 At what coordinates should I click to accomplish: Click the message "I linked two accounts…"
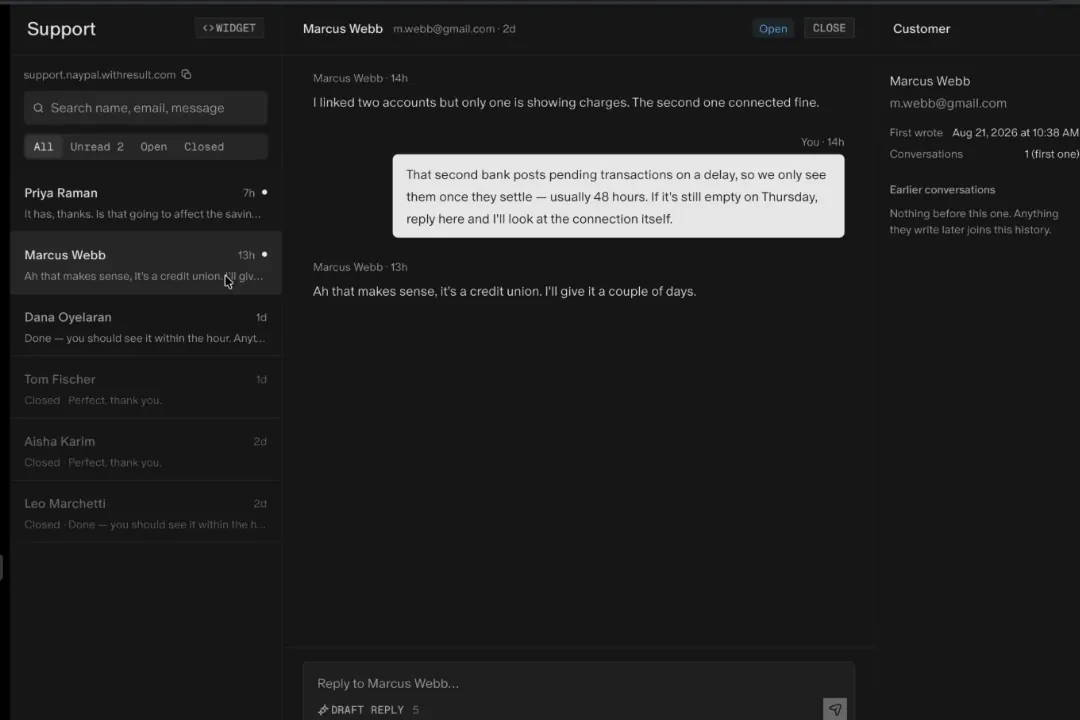pyautogui.click(x=566, y=103)
